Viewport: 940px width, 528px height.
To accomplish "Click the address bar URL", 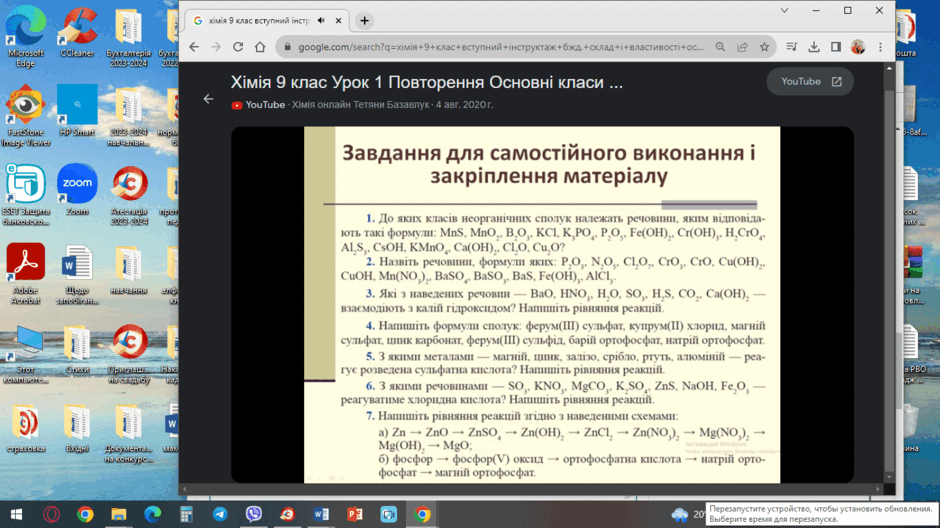I will click(x=501, y=47).
